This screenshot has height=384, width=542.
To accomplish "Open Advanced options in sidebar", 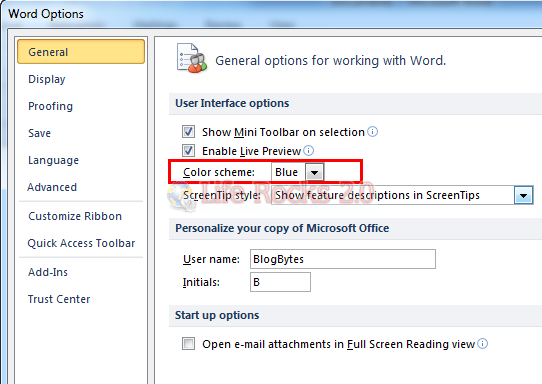I will pos(52,187).
